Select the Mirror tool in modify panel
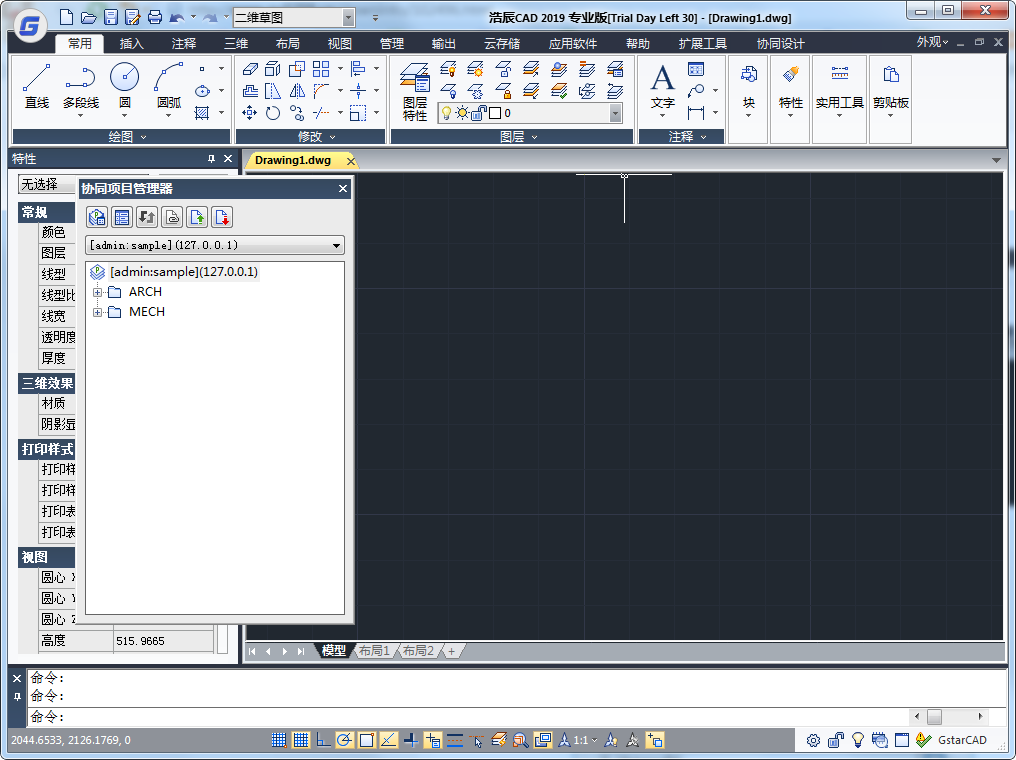 pos(297,91)
